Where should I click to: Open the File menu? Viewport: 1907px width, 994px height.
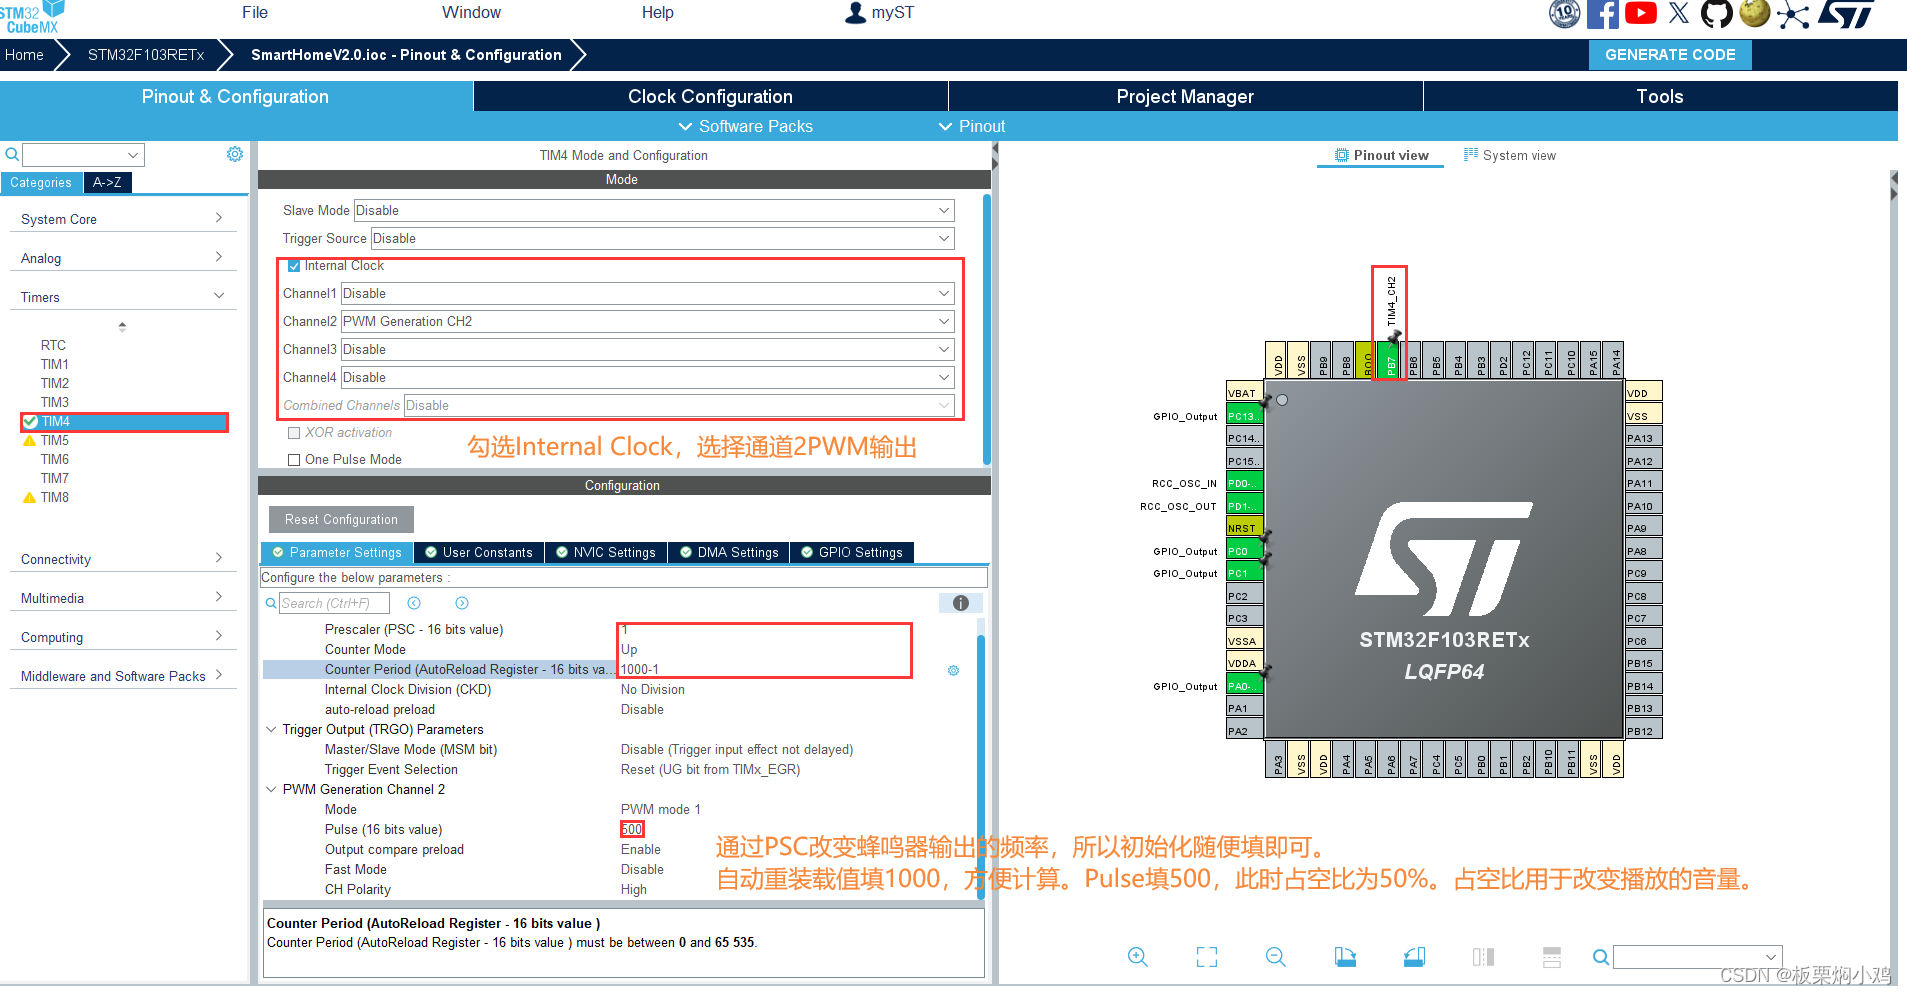click(x=255, y=12)
